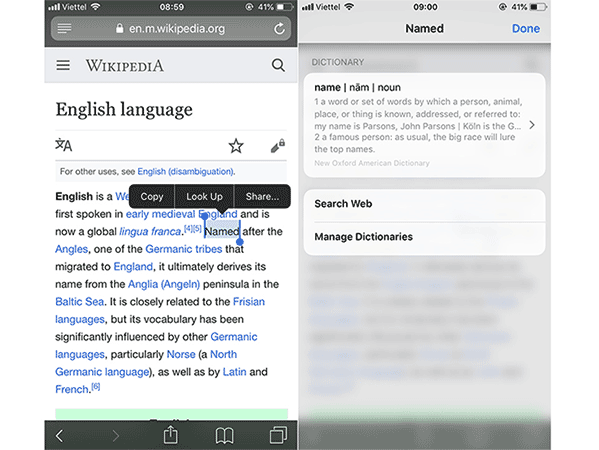Tap the Wikipedia wordmark logo
This screenshot has width=599, height=450.
[x=125, y=65]
